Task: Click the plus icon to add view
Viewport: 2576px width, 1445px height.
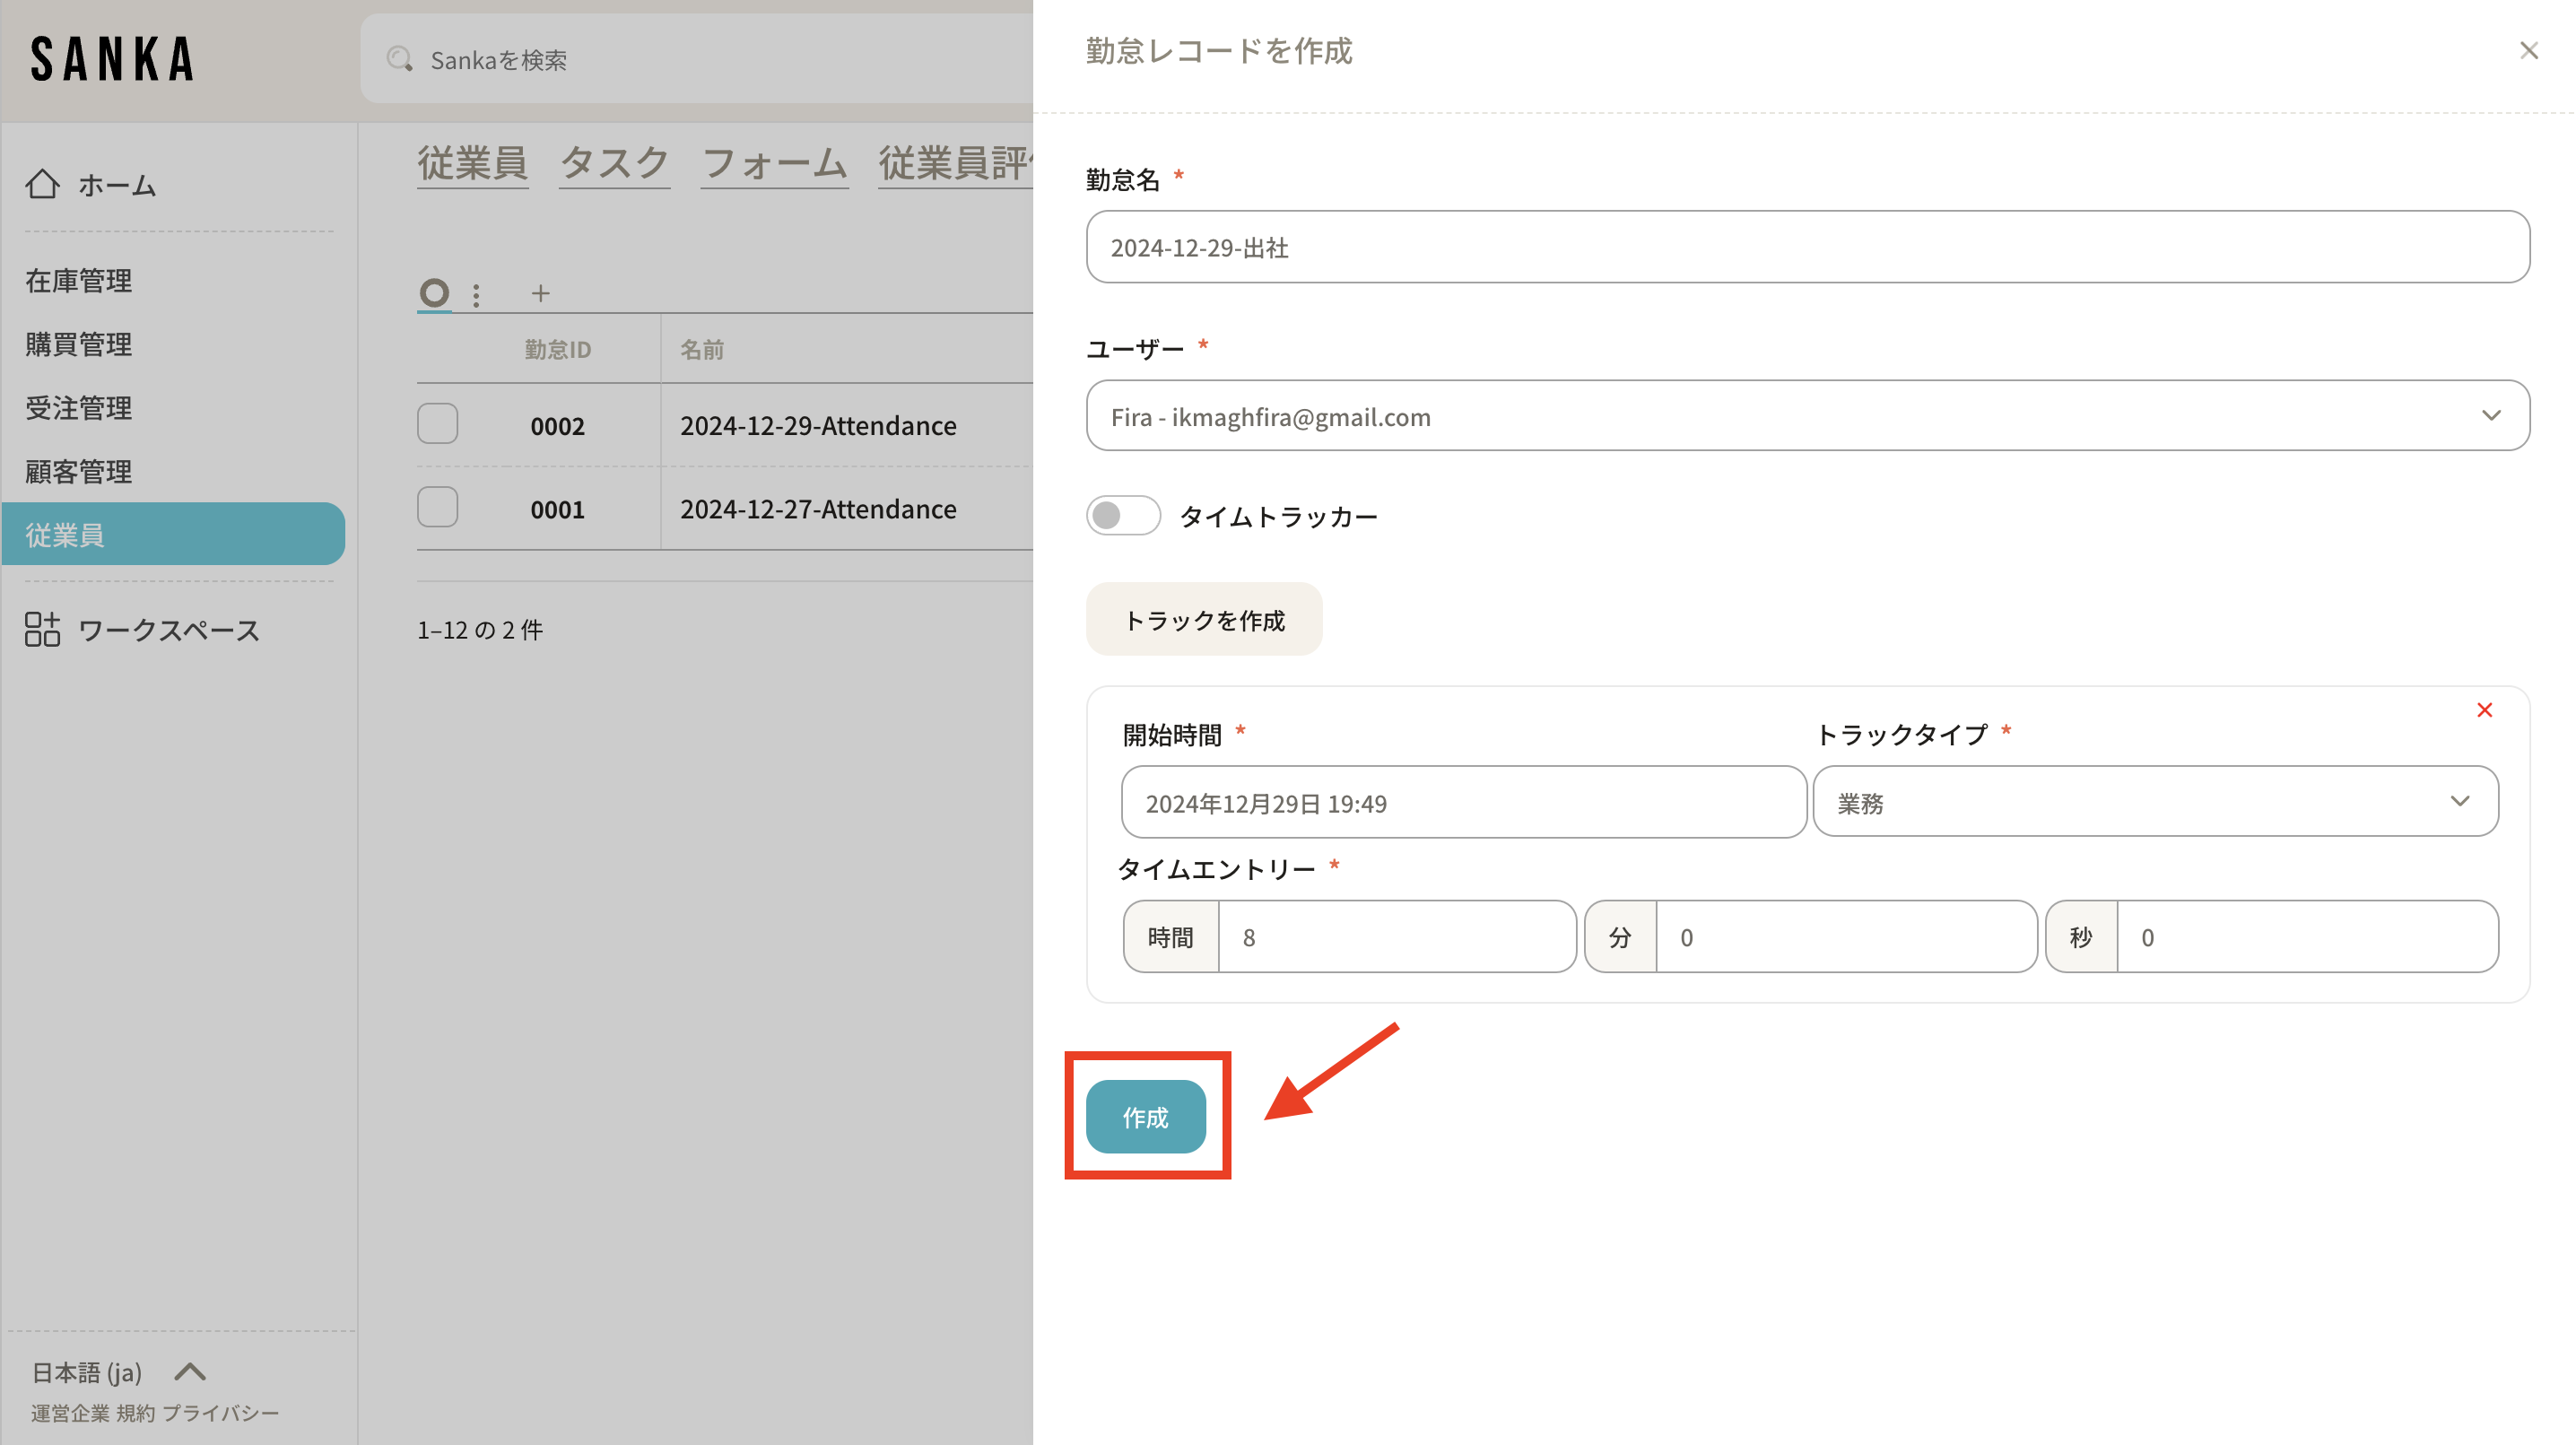Action: (x=540, y=293)
